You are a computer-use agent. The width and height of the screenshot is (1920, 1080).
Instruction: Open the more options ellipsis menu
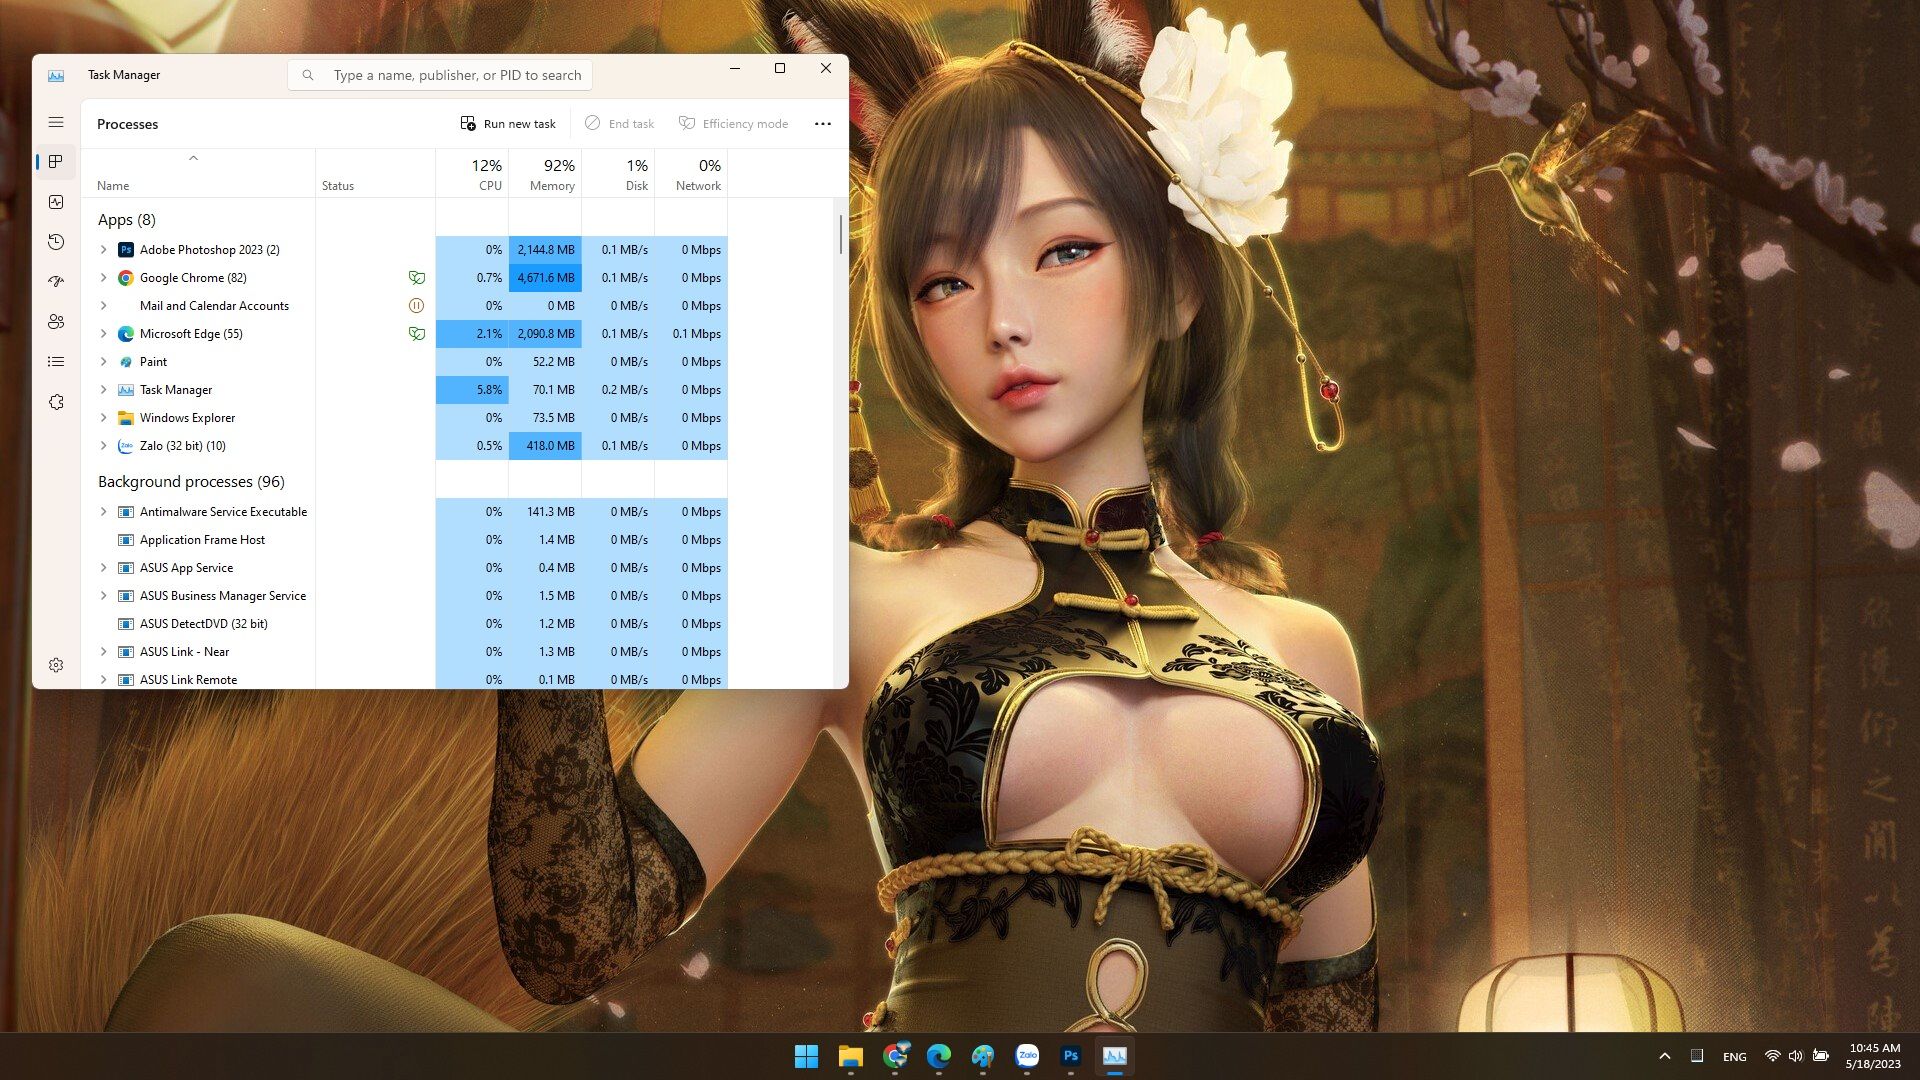pyautogui.click(x=823, y=124)
